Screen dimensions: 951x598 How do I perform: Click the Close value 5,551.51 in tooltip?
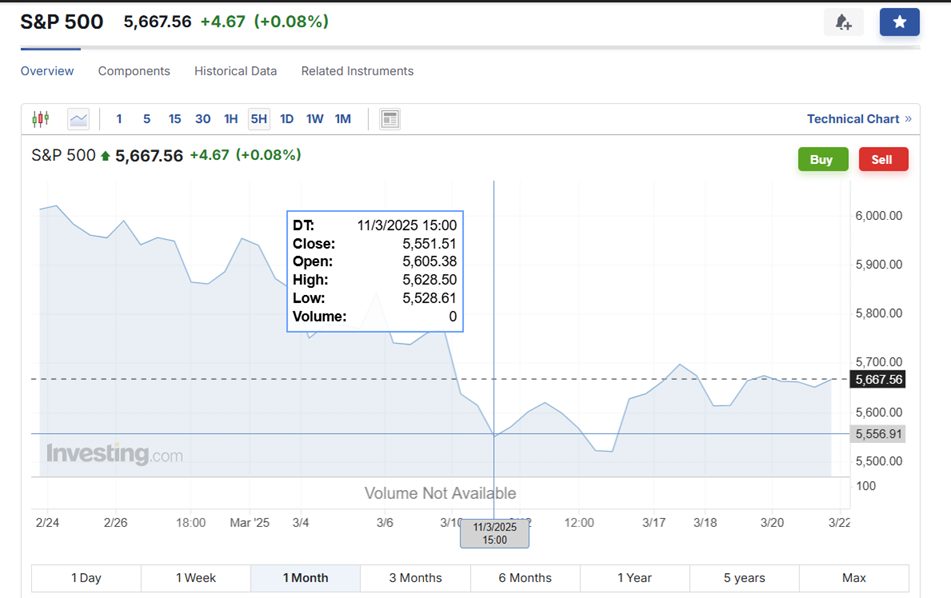429,244
